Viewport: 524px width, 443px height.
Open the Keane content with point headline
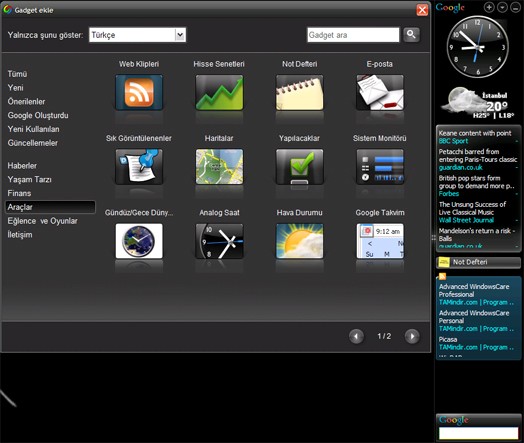coord(475,133)
